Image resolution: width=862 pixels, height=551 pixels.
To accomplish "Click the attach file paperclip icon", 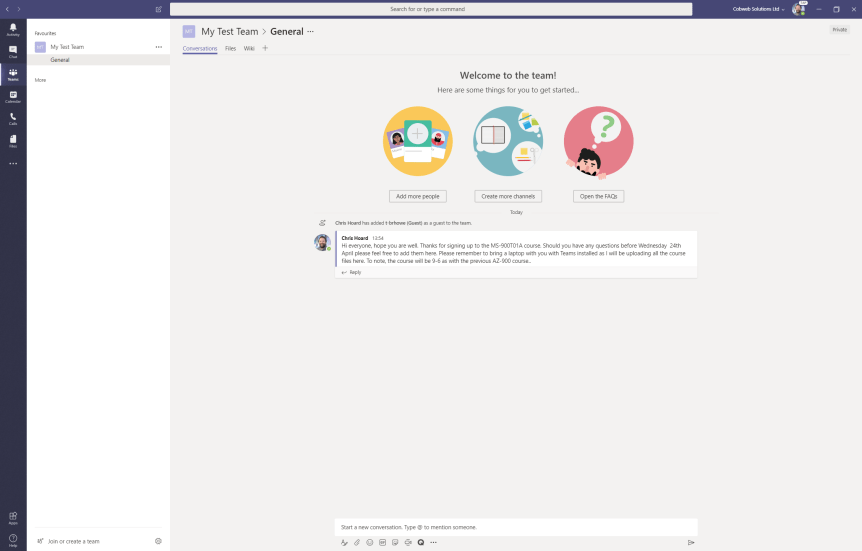I will [357, 542].
